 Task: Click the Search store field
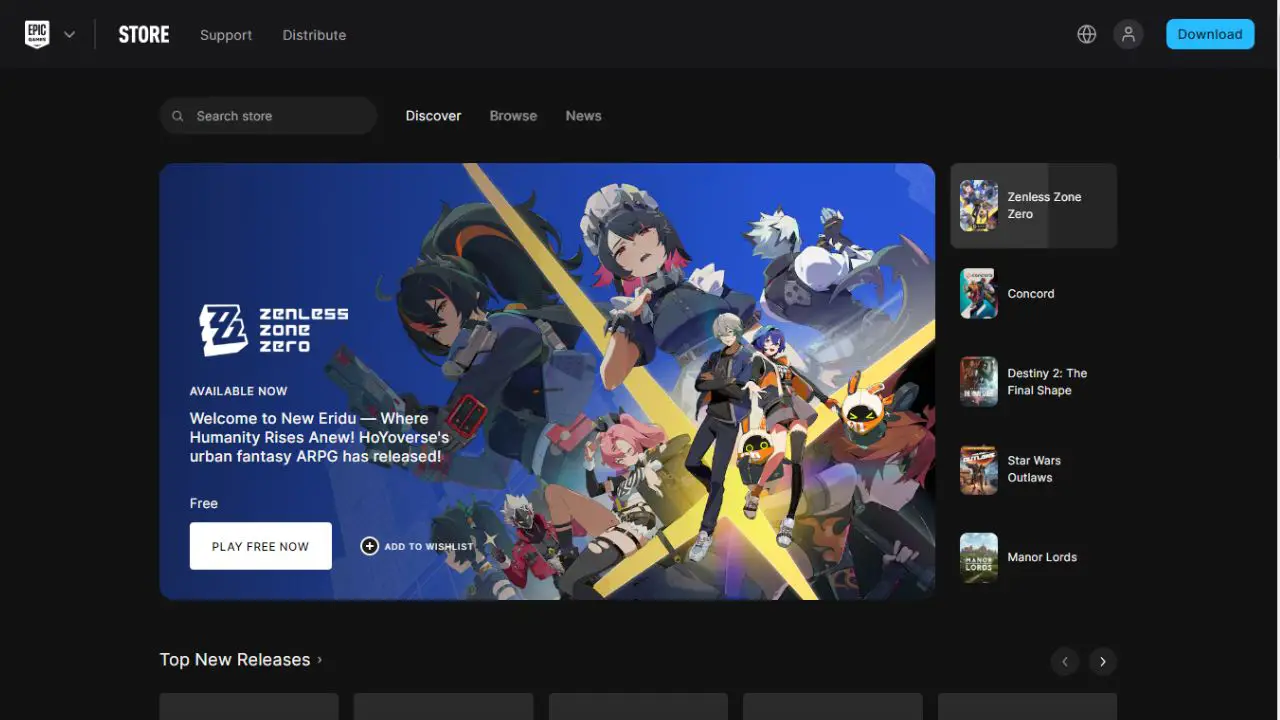pyautogui.click(x=268, y=116)
